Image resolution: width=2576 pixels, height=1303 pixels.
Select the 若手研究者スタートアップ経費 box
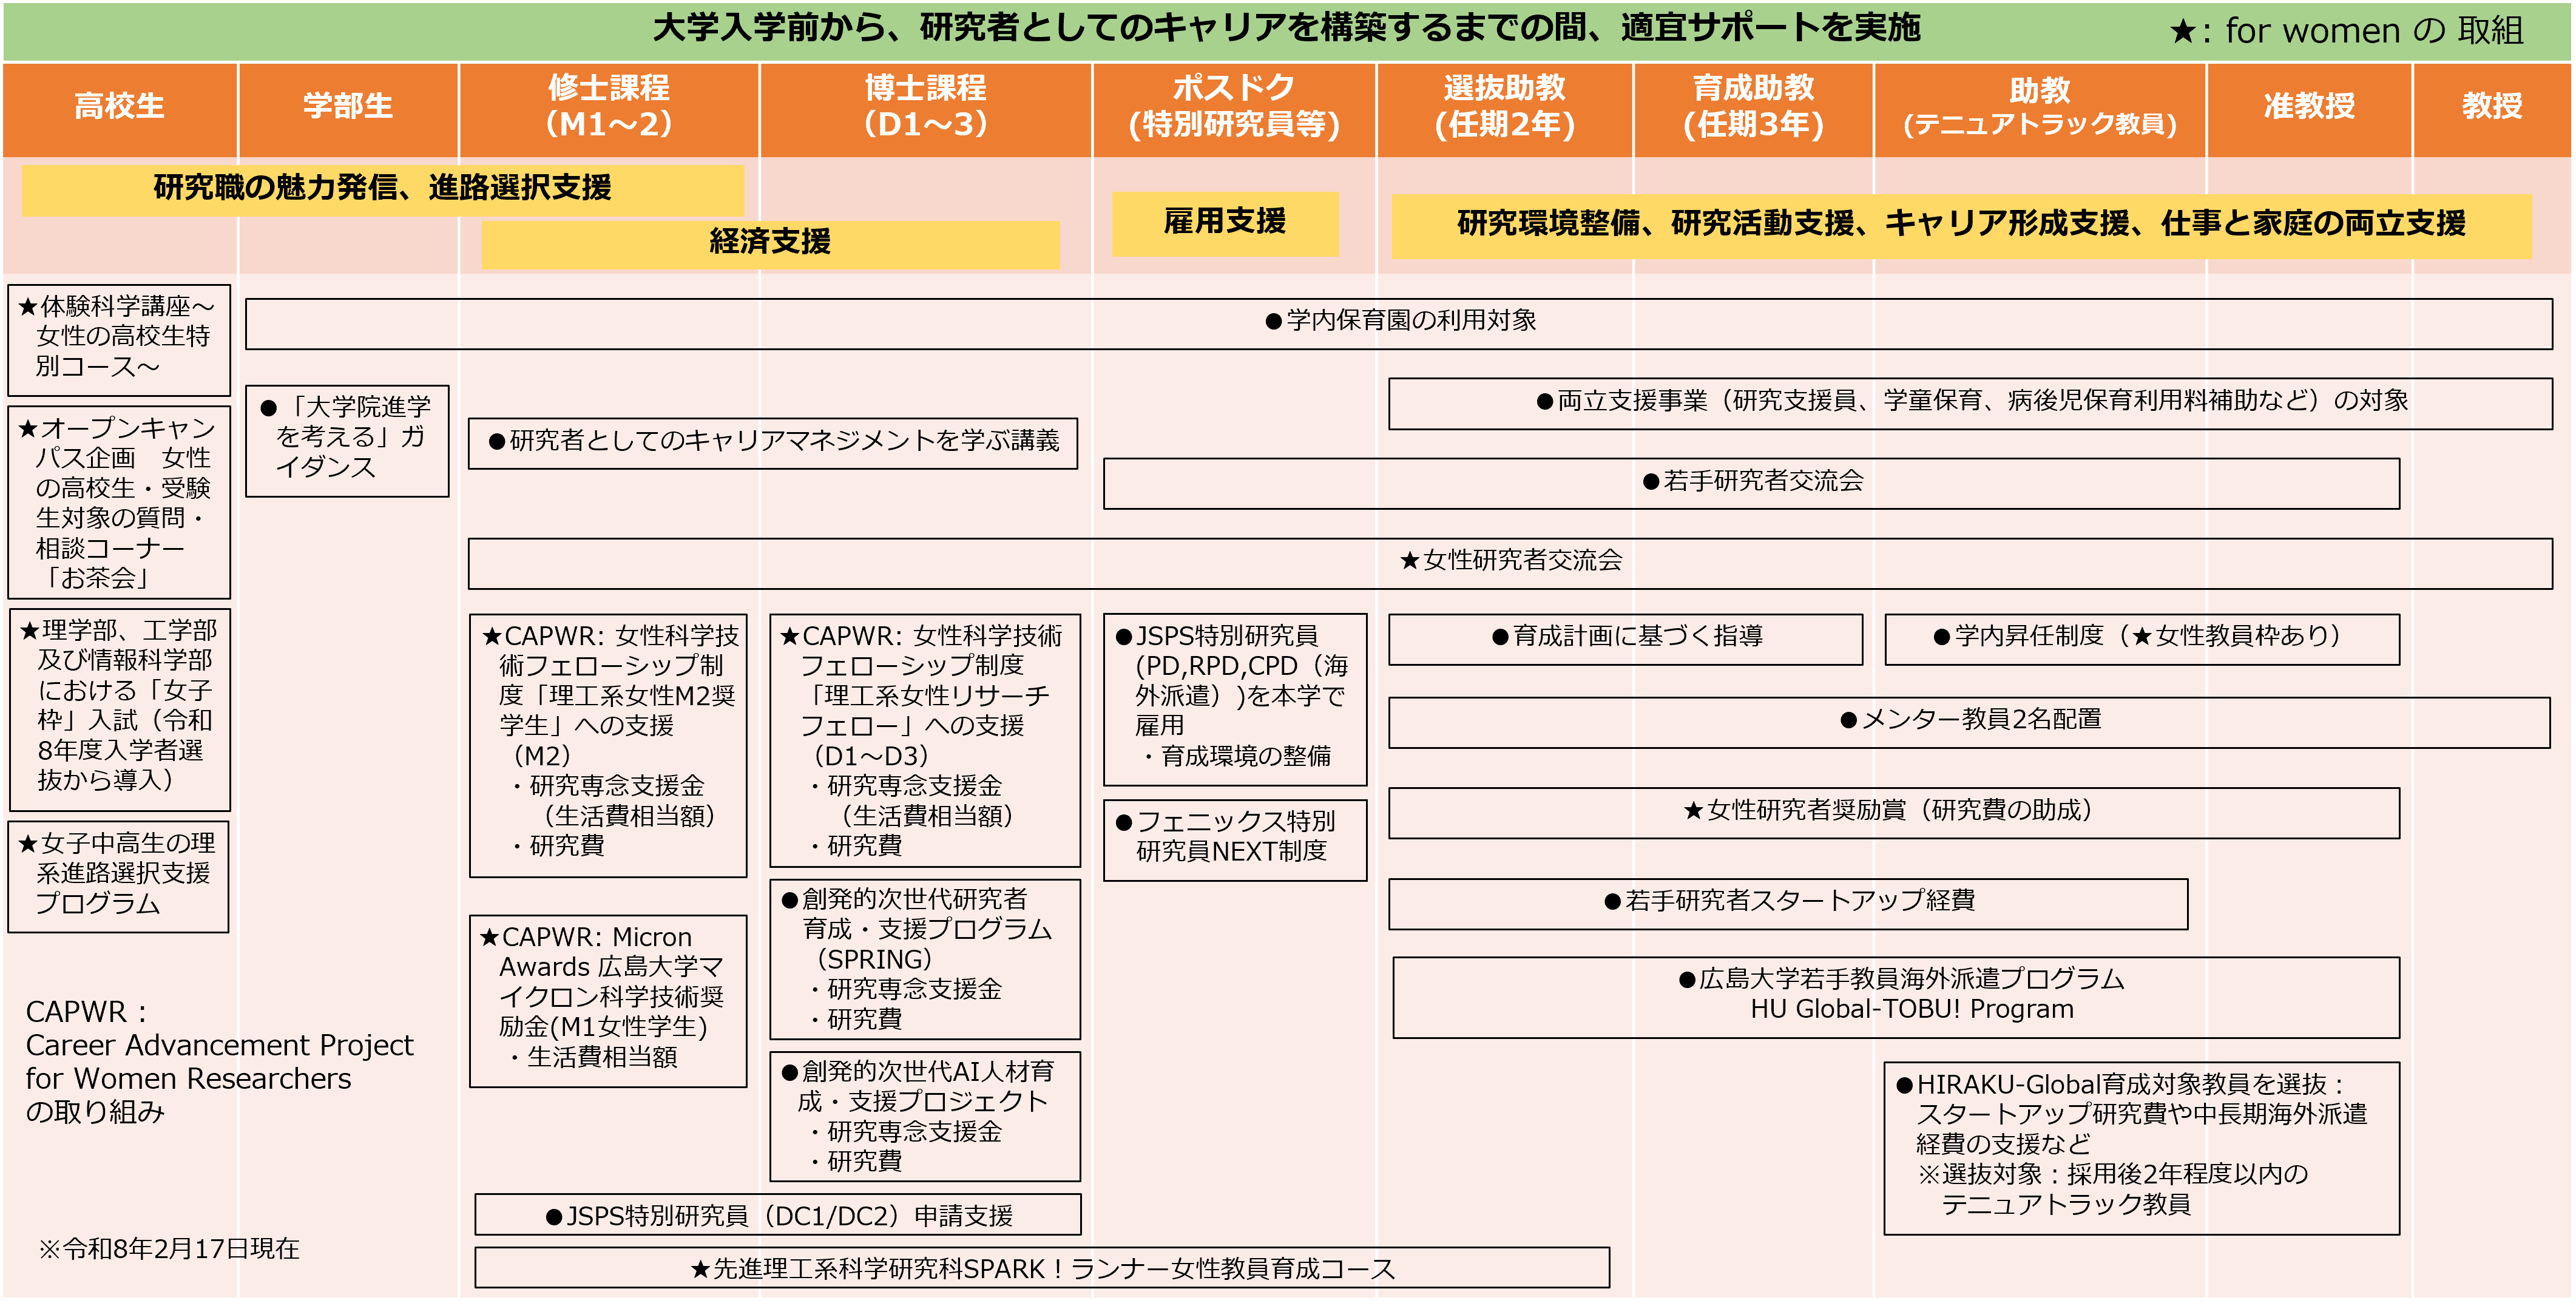point(1787,902)
